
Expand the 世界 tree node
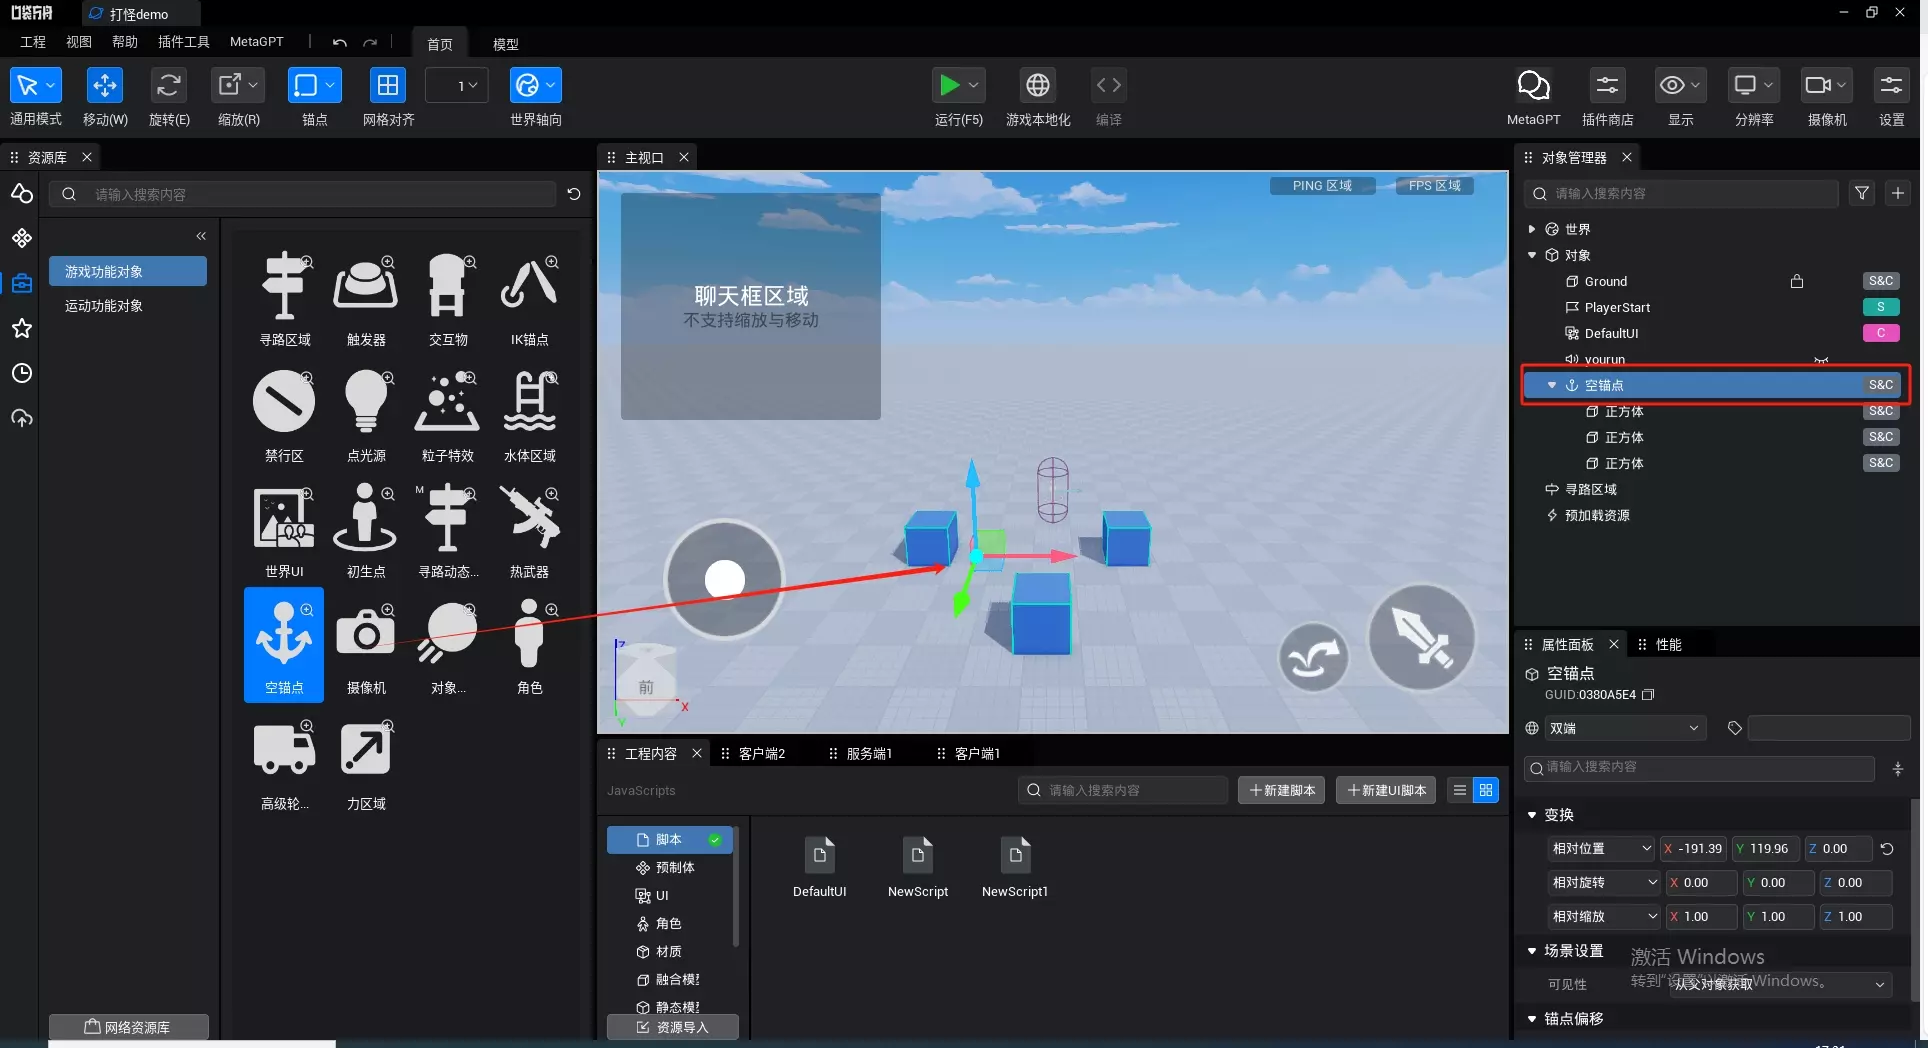[x=1531, y=229]
